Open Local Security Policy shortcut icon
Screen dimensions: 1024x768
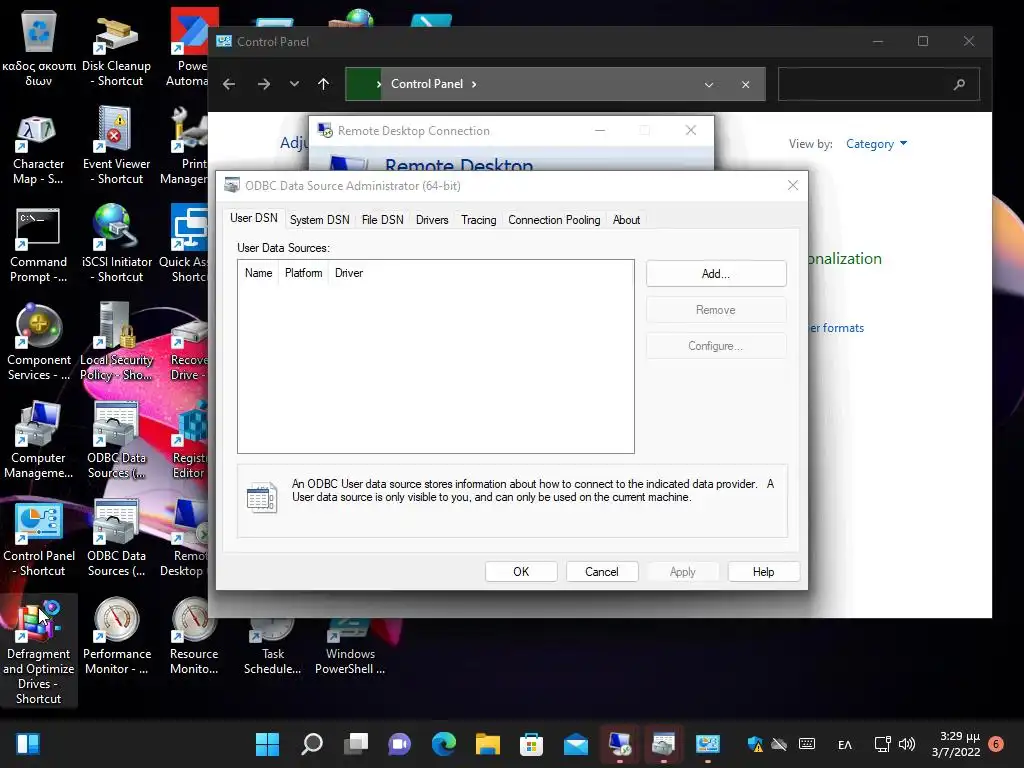pyautogui.click(x=116, y=343)
